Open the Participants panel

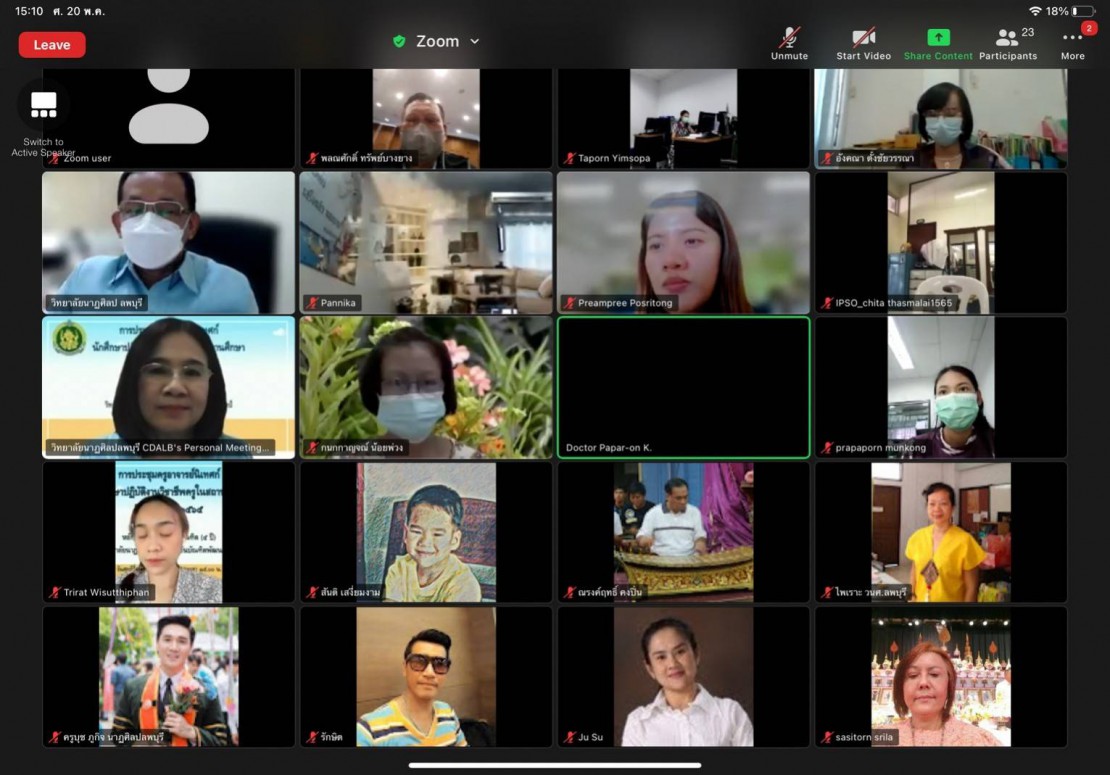pyautogui.click(x=1008, y=44)
